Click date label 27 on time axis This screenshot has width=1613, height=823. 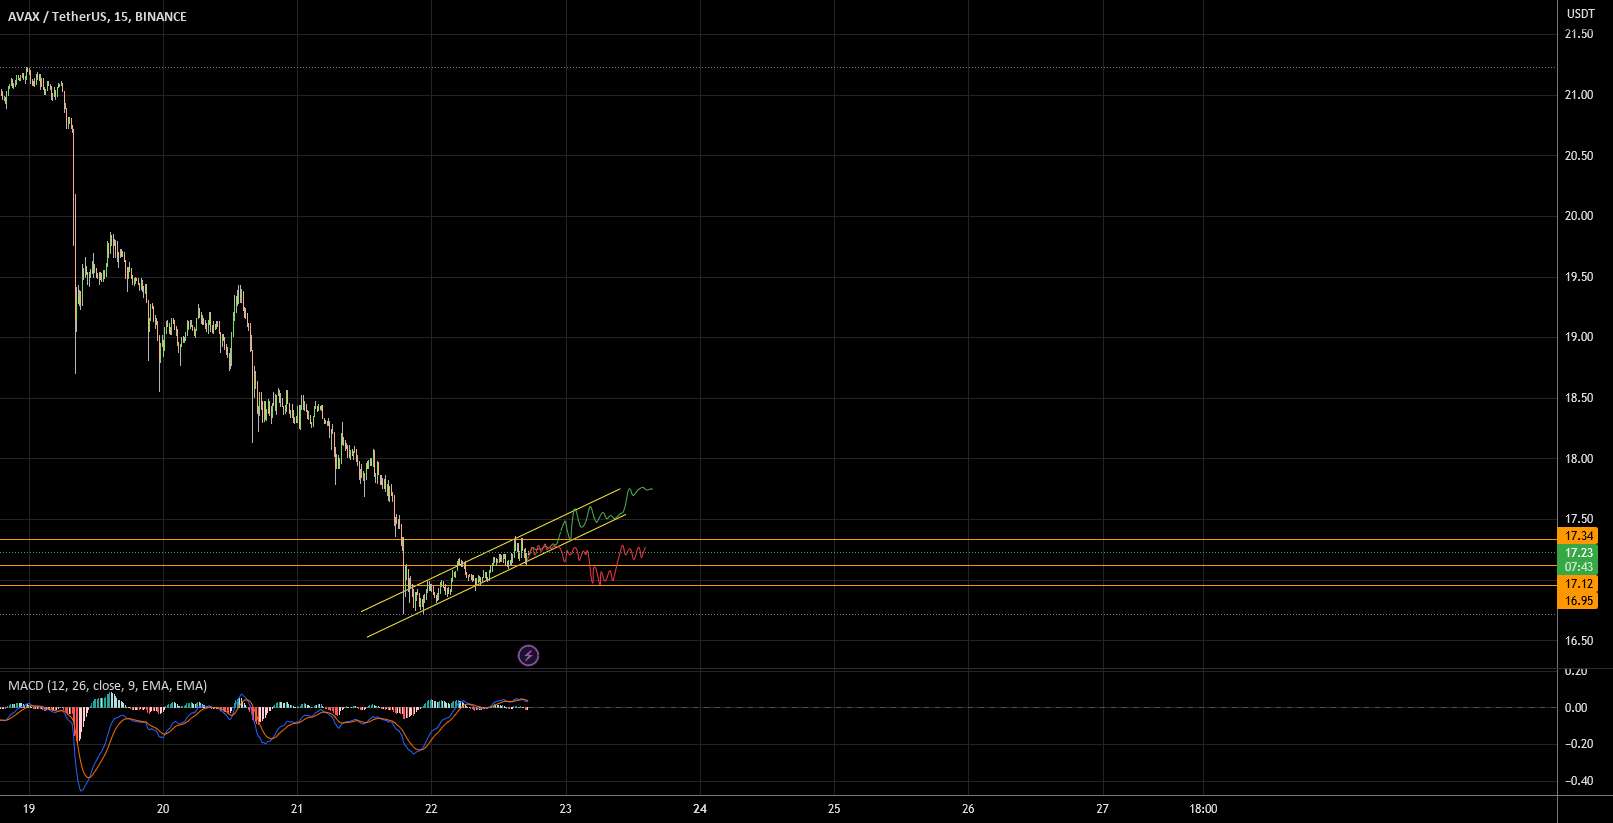1102,809
